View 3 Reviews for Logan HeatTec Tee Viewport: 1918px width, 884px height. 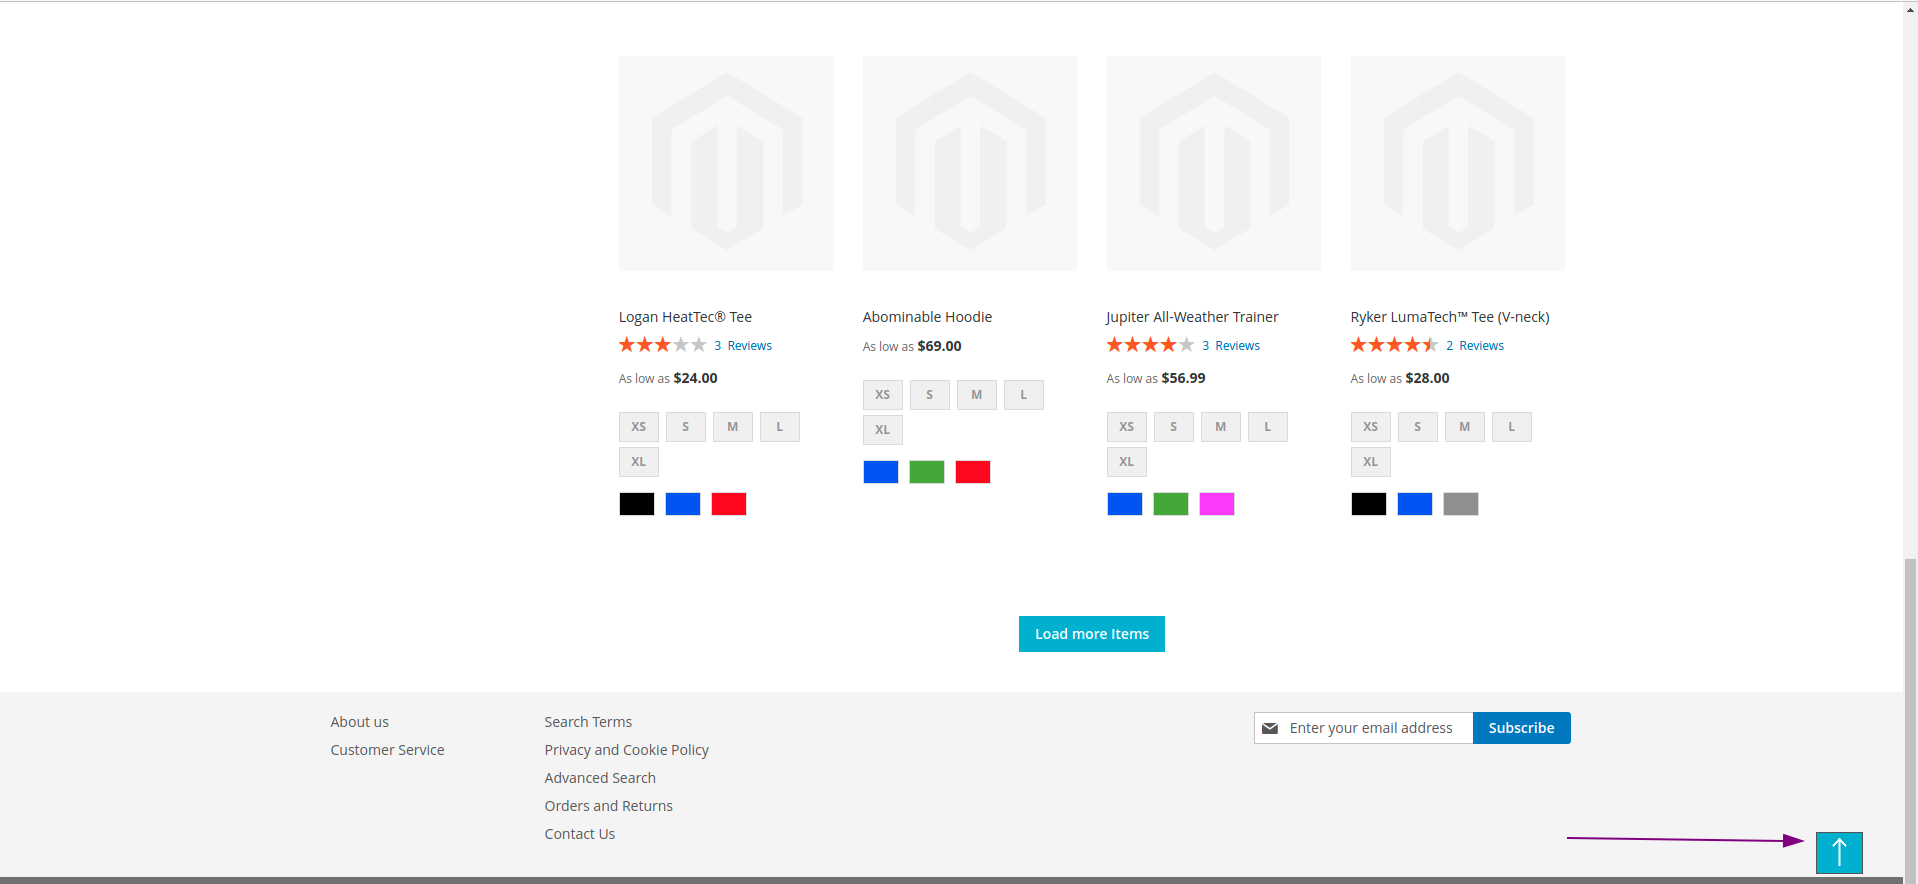pos(743,346)
